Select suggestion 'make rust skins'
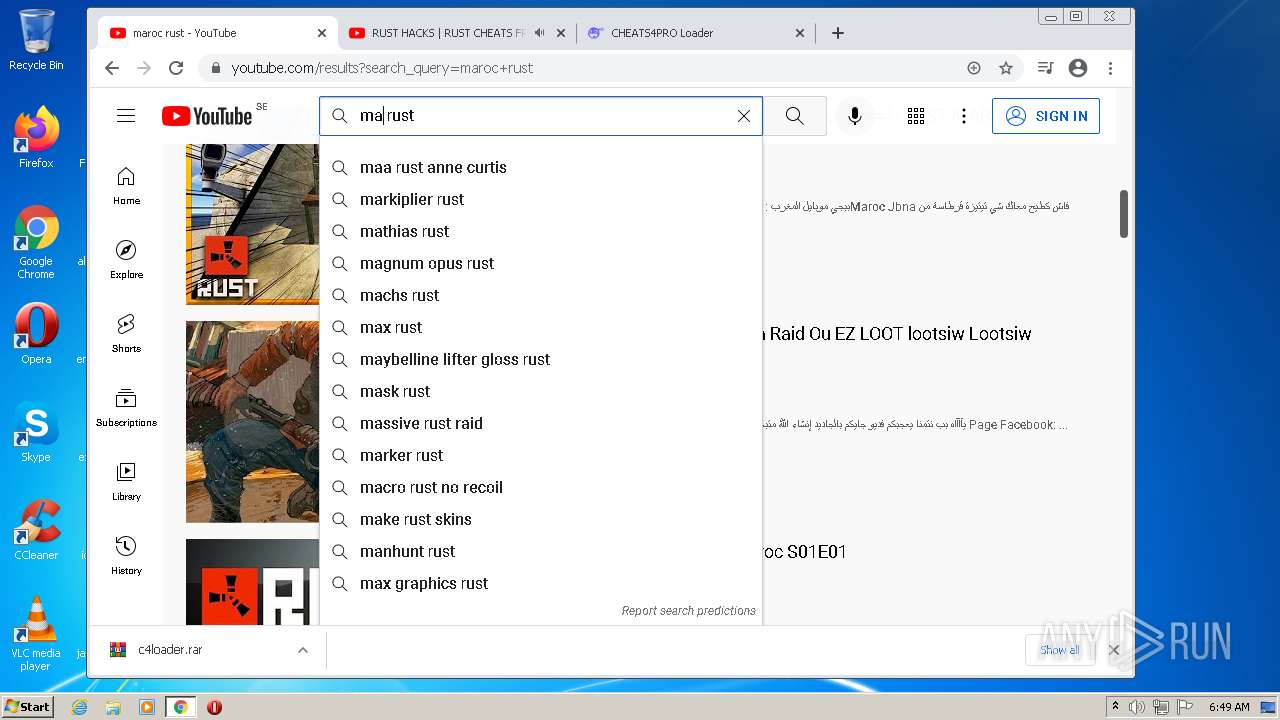The height and width of the screenshot is (720, 1280). [541, 520]
